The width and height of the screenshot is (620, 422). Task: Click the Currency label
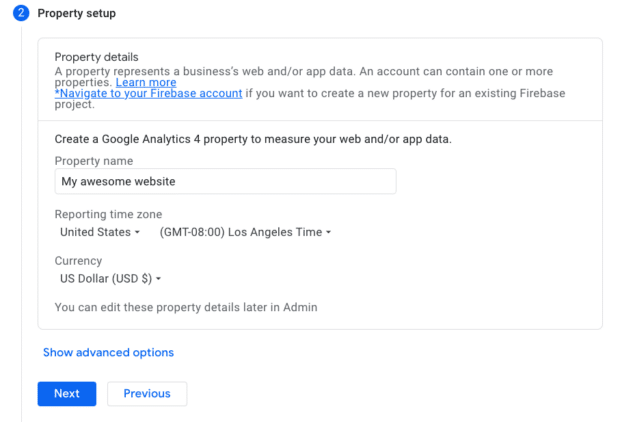pos(78,261)
